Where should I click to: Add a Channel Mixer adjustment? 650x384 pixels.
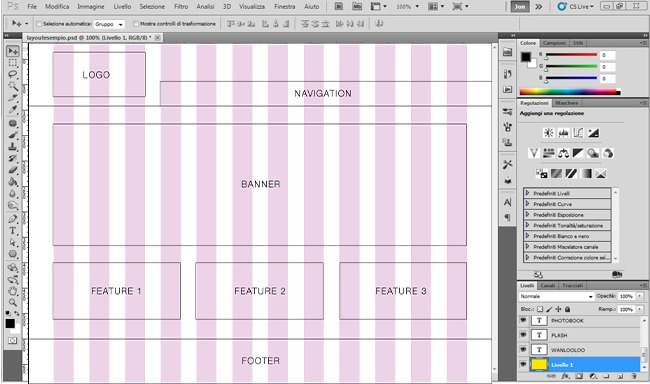pos(608,153)
